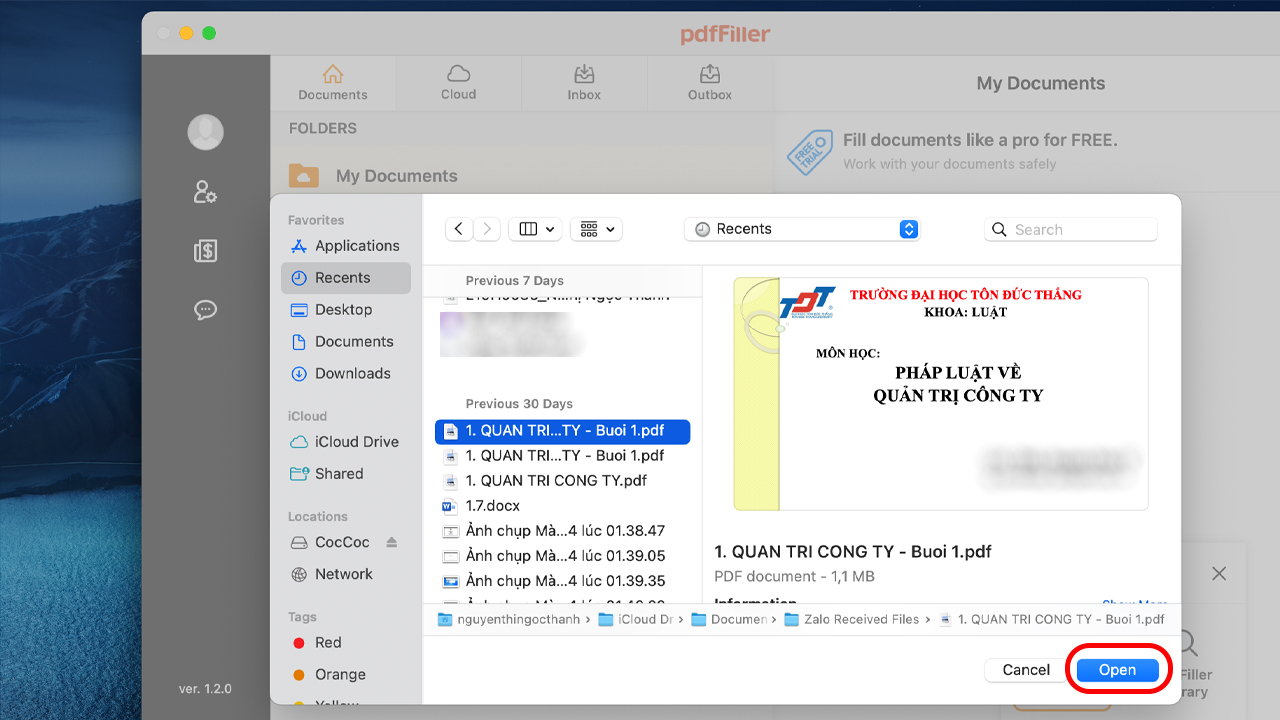This screenshot has height=720, width=1280.
Task: Select My Documents folder in pdfFiller
Action: click(x=522, y=176)
